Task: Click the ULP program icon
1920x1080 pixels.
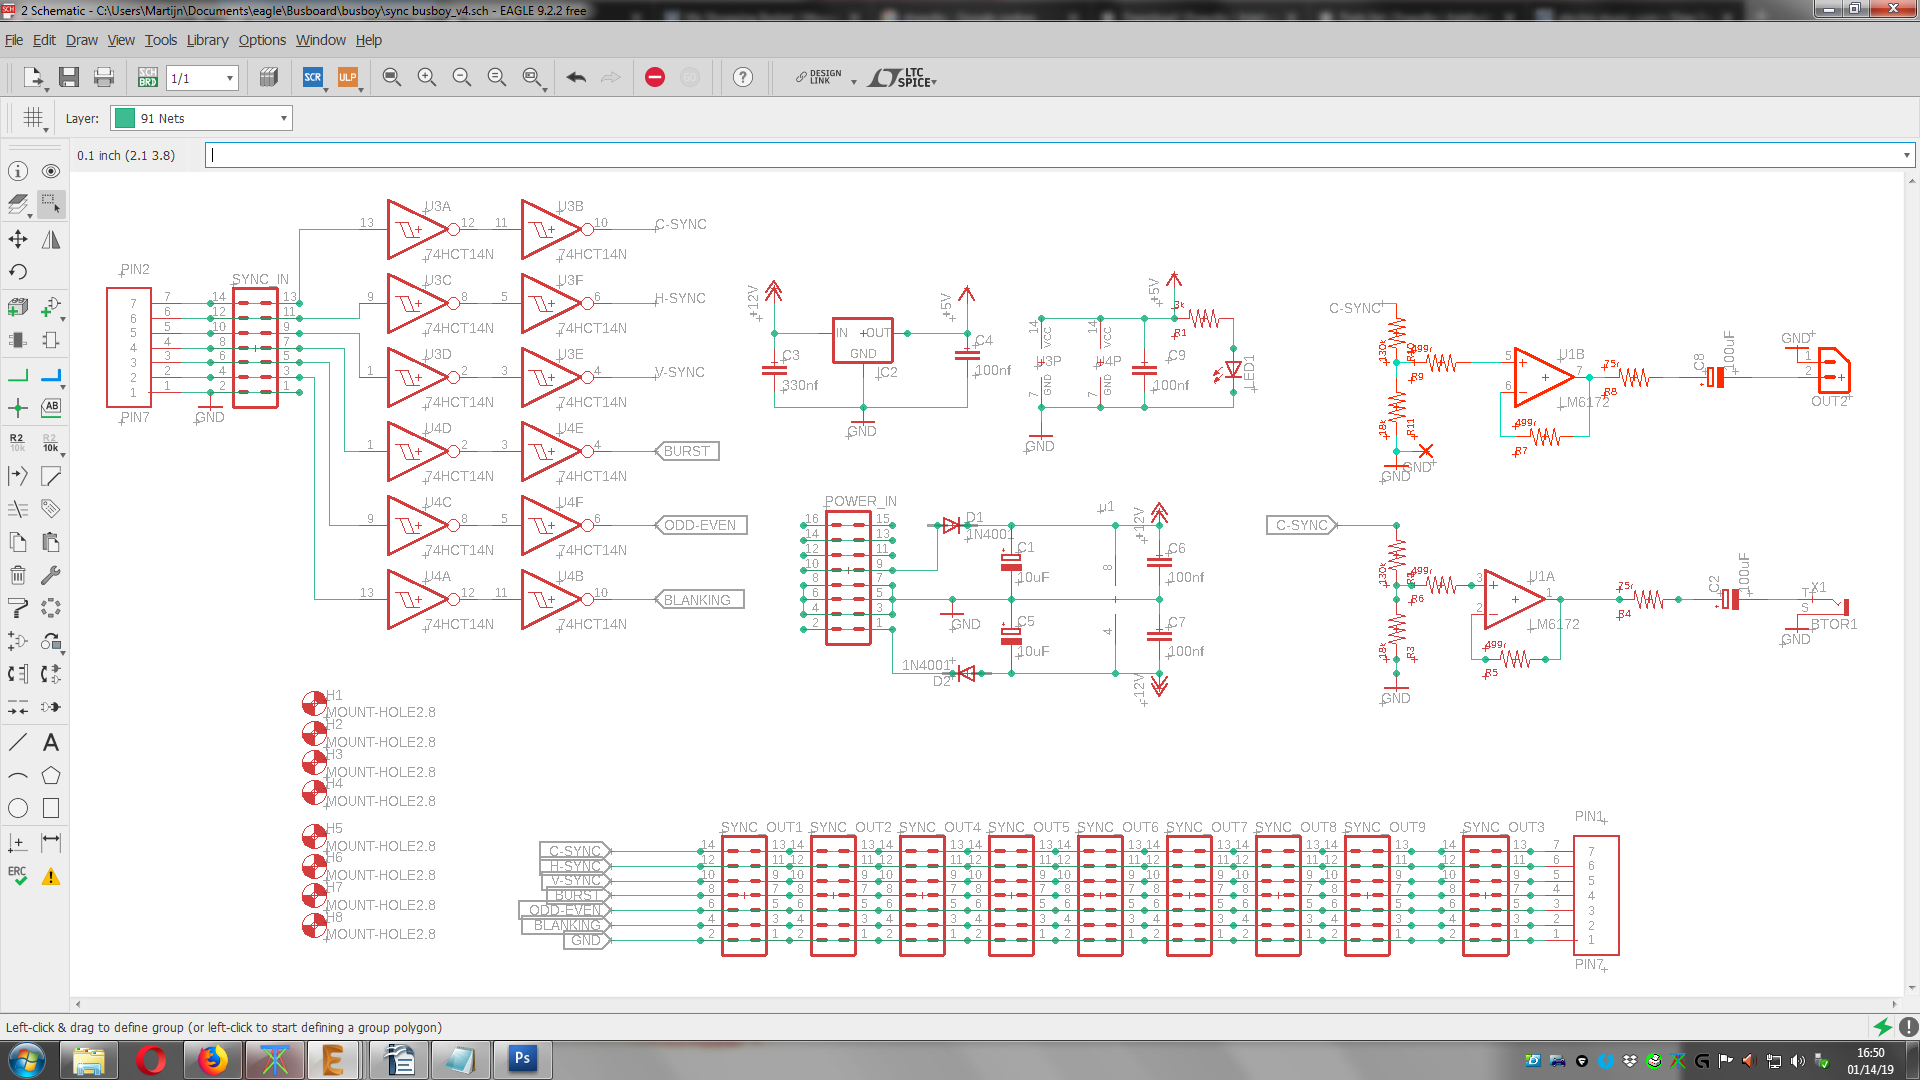Action: (x=347, y=77)
